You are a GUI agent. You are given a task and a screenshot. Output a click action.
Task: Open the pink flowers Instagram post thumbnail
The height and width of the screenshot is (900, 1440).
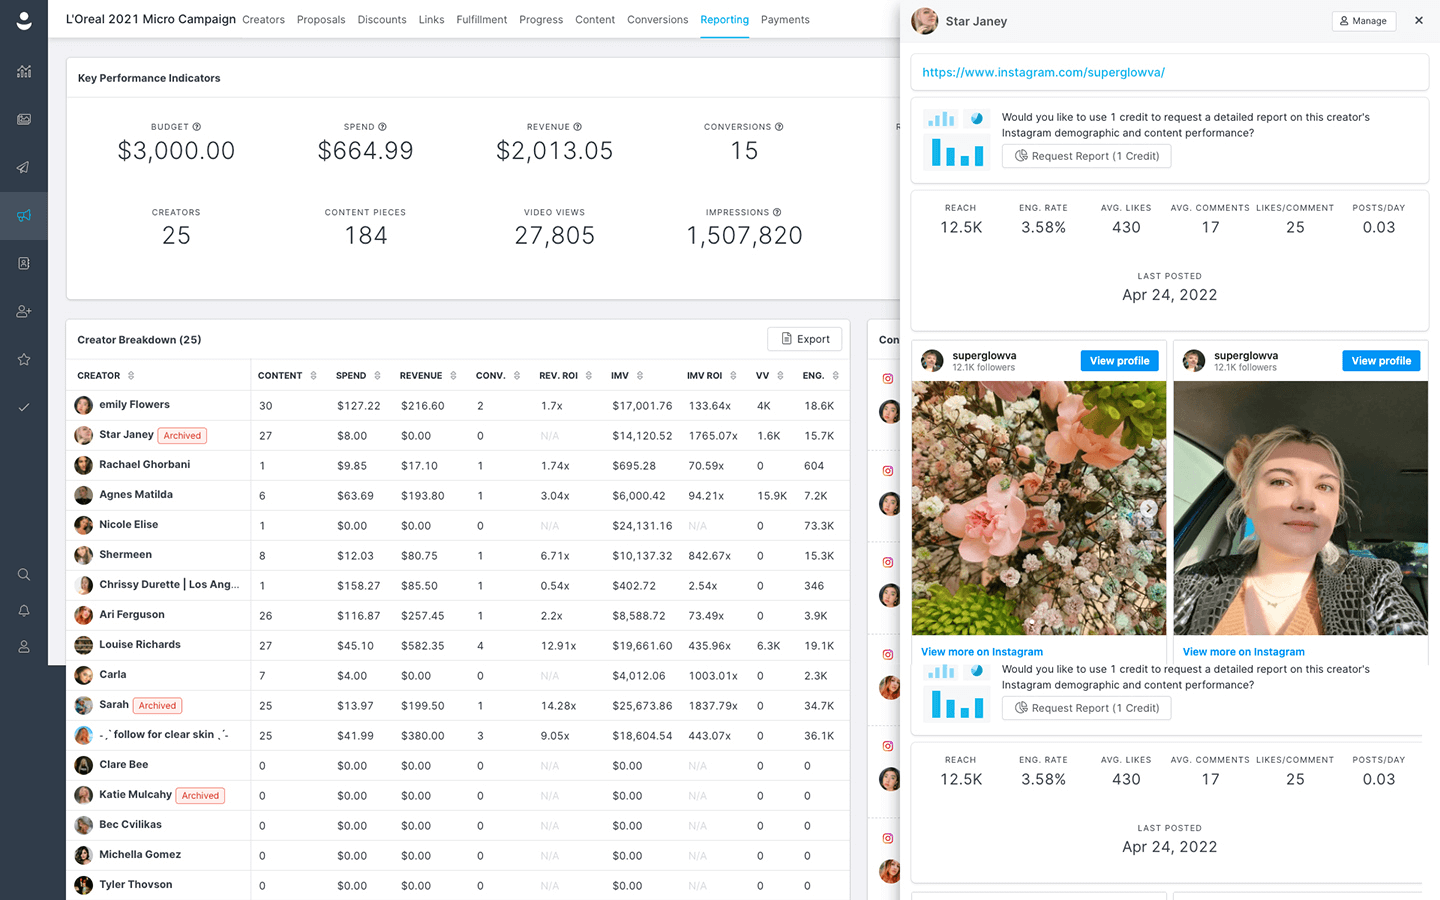[x=1039, y=508]
